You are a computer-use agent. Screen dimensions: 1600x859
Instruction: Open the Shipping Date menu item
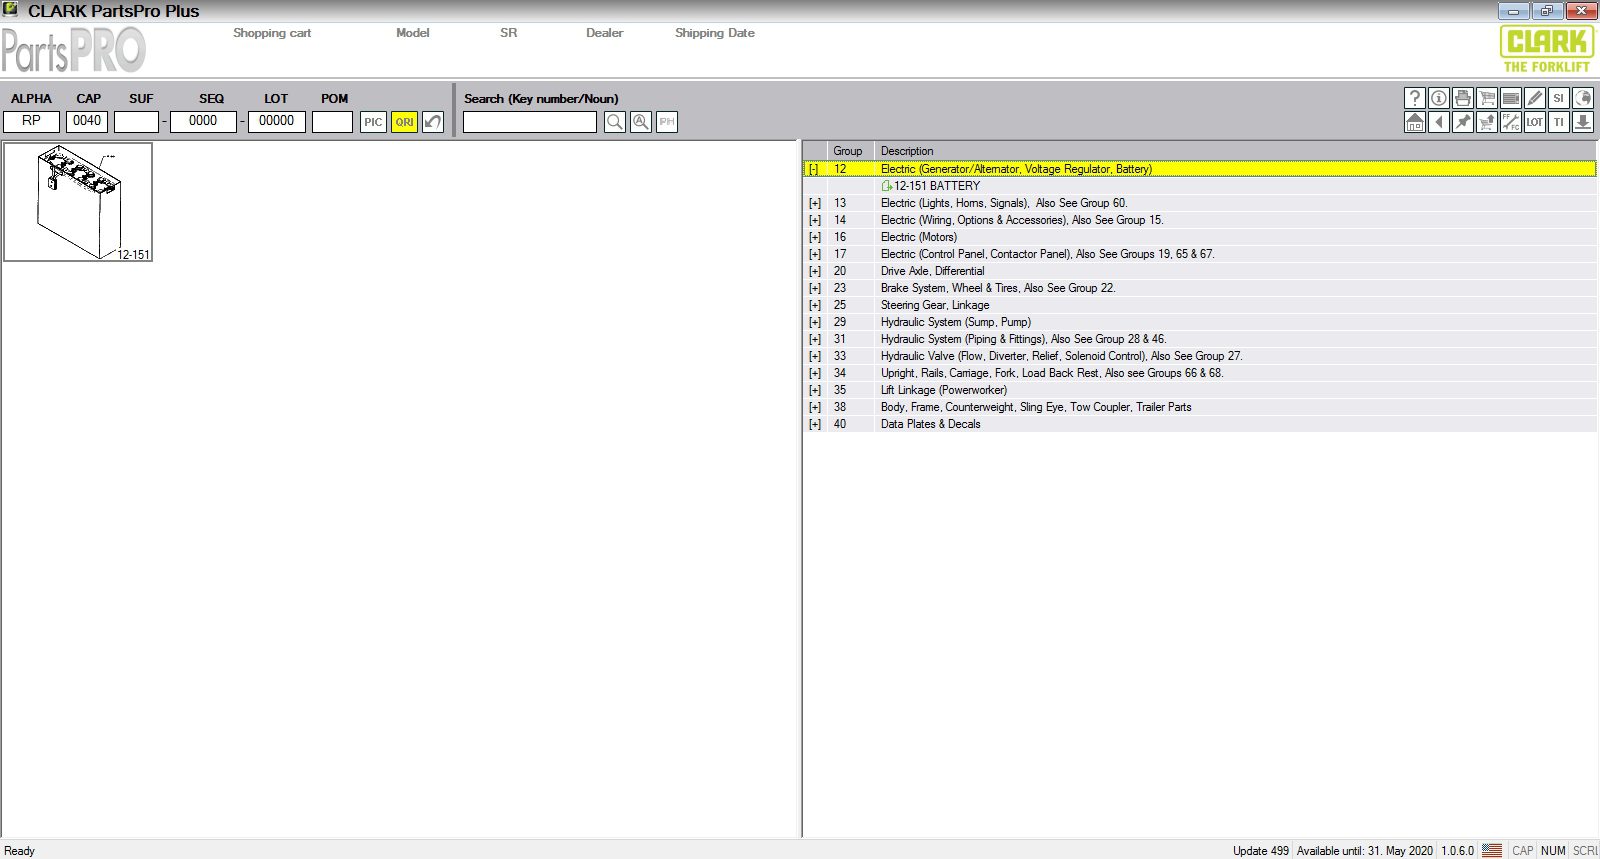pyautogui.click(x=715, y=33)
